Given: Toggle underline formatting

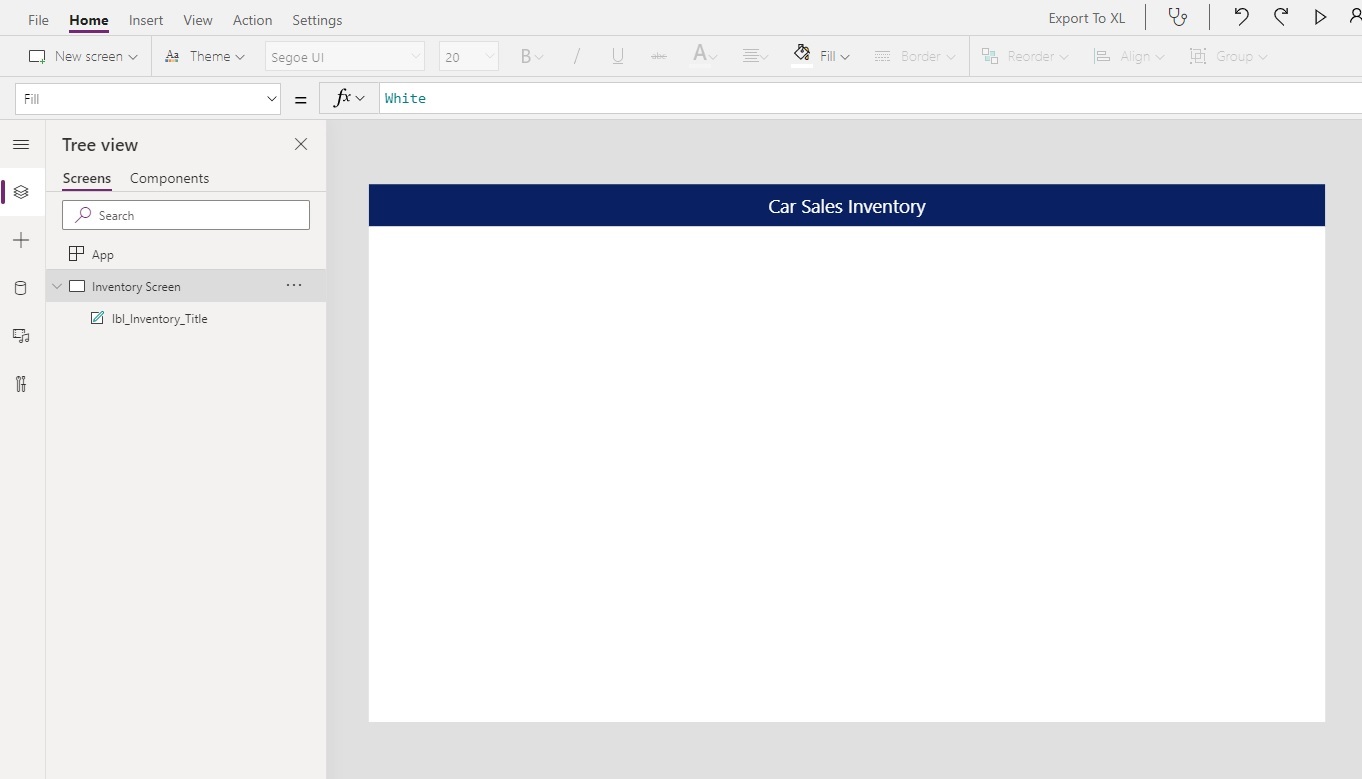Looking at the screenshot, I should (x=617, y=56).
